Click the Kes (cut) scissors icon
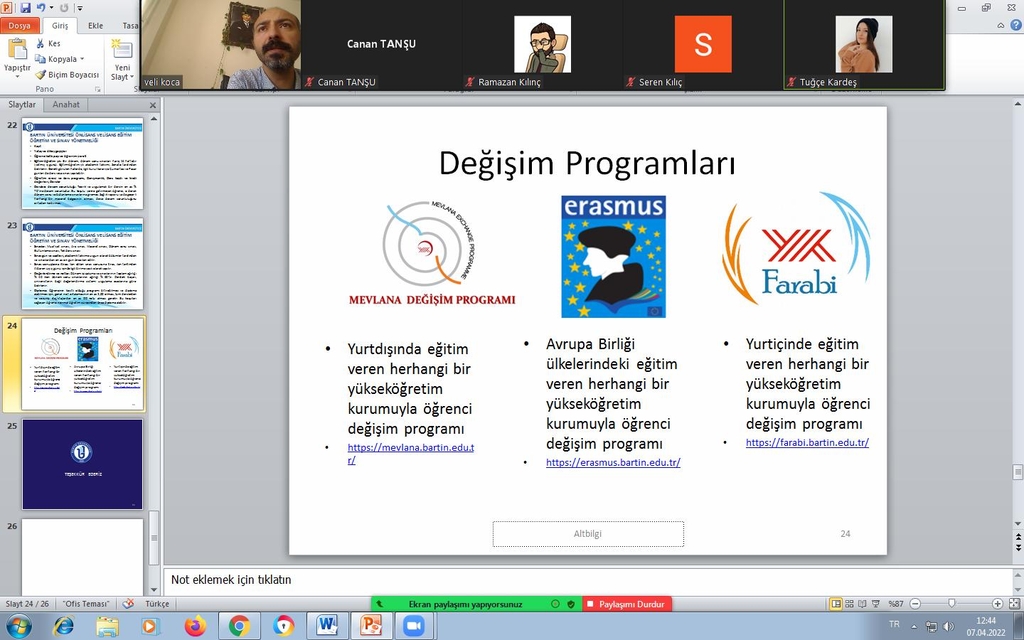Viewport: 1024px width, 640px height. [40, 44]
